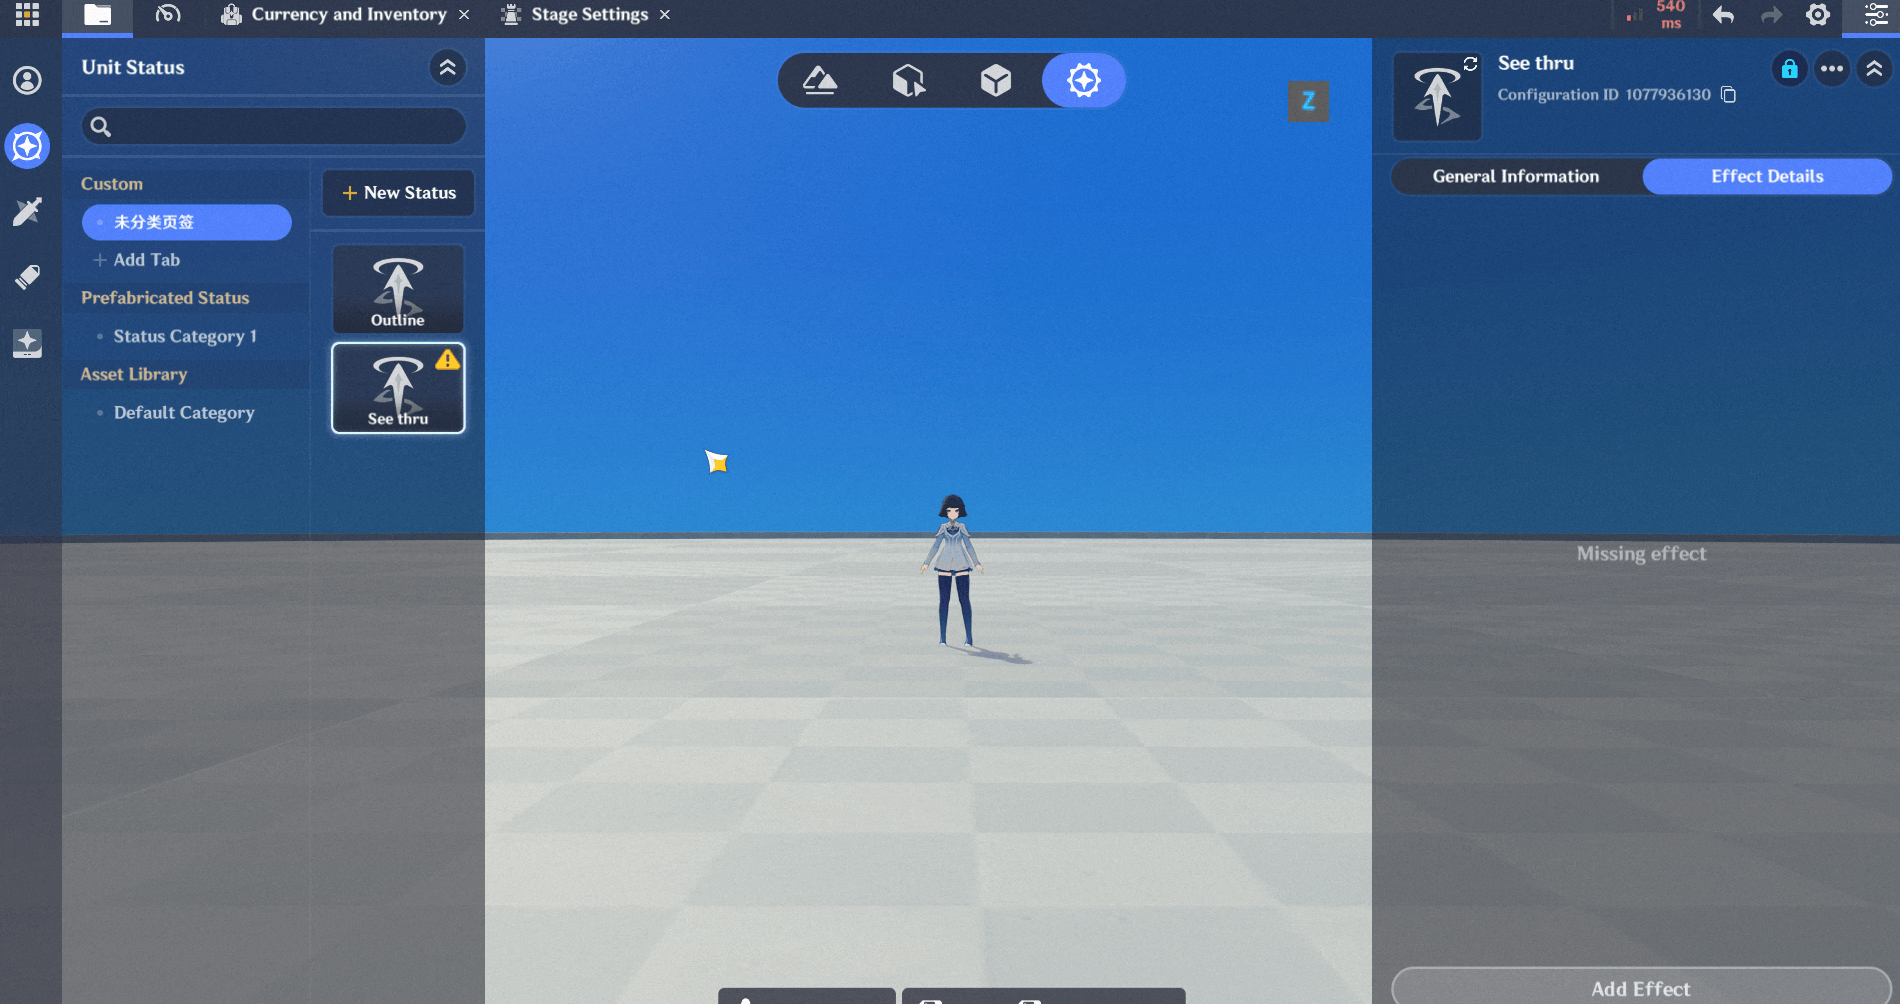1900x1004 pixels.
Task: Open the three-dots more options menu
Action: coord(1832,68)
